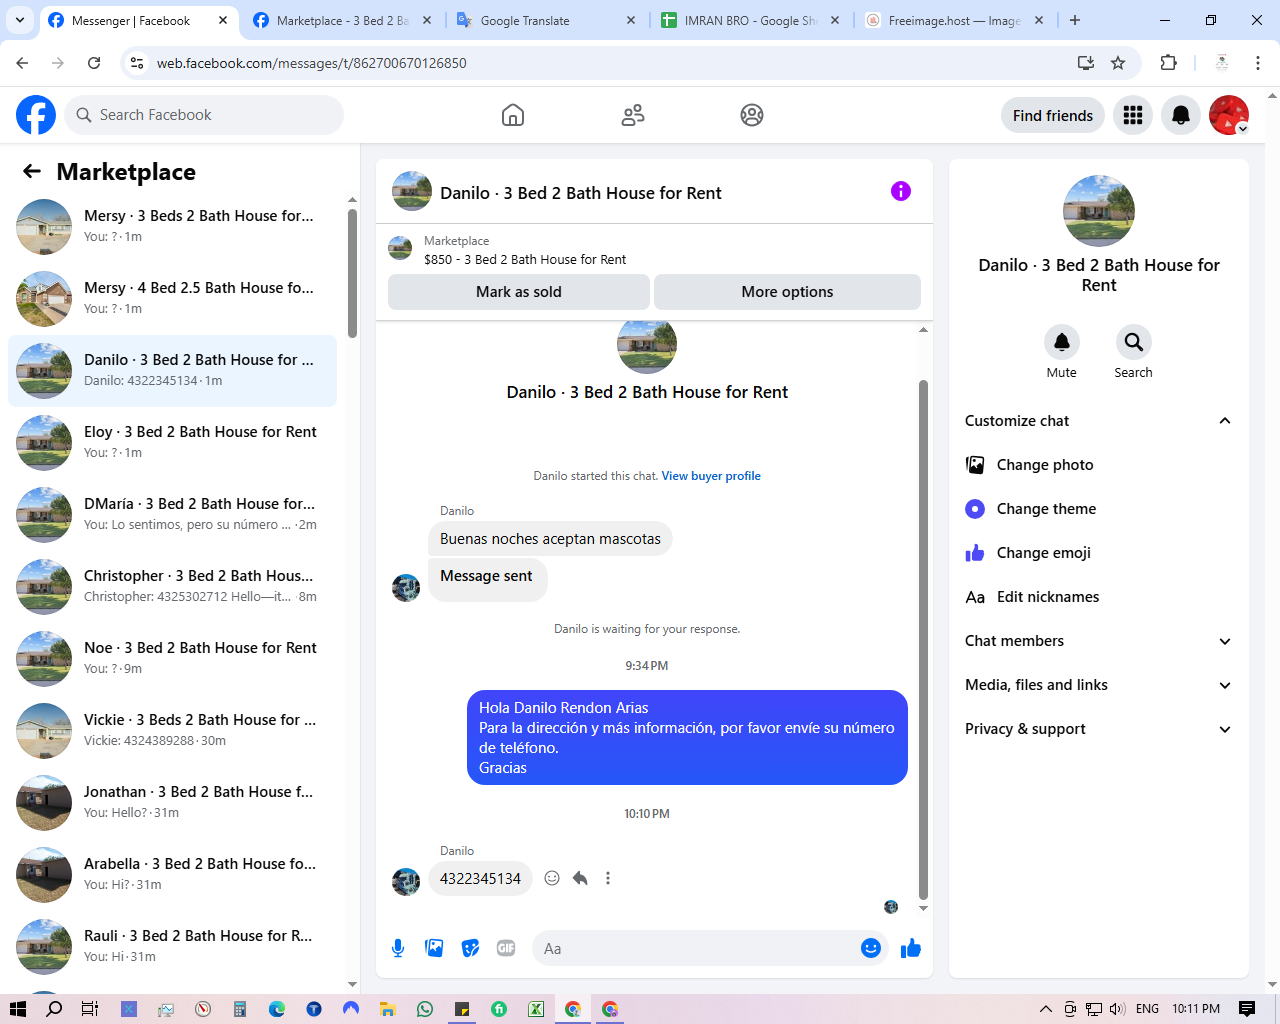Switch to Freeimage.host tab
The width and height of the screenshot is (1280, 1024).
point(954,20)
